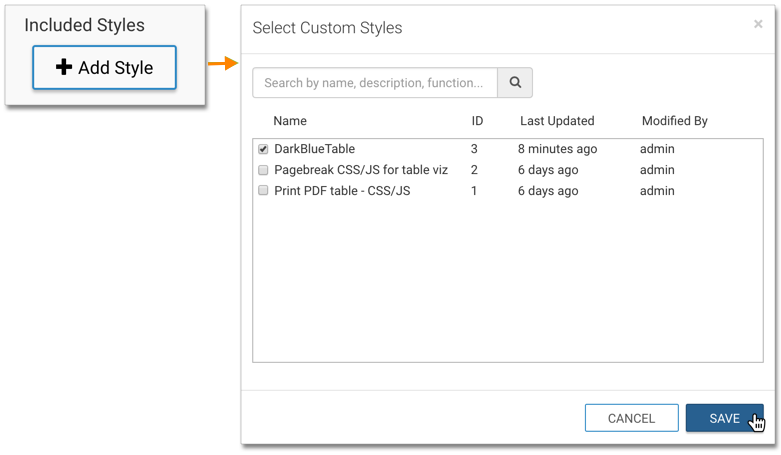Sort by the Name column header
Image resolution: width=781 pixels, height=455 pixels.
pos(290,121)
